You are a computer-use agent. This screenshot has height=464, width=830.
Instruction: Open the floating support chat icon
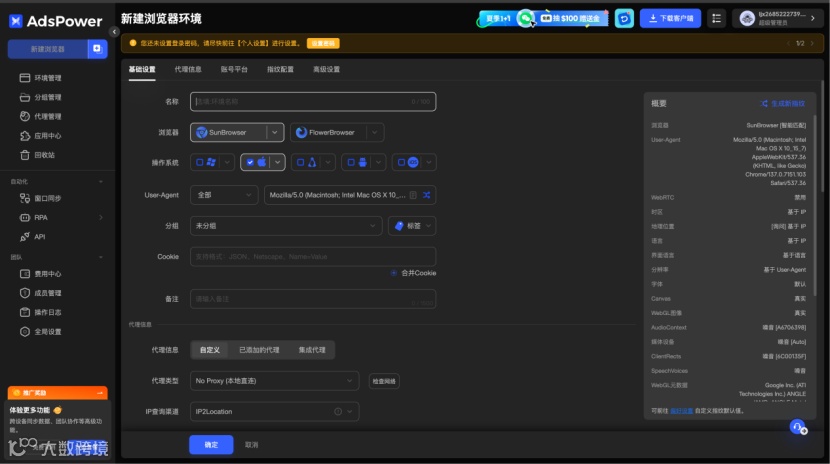coord(798,427)
